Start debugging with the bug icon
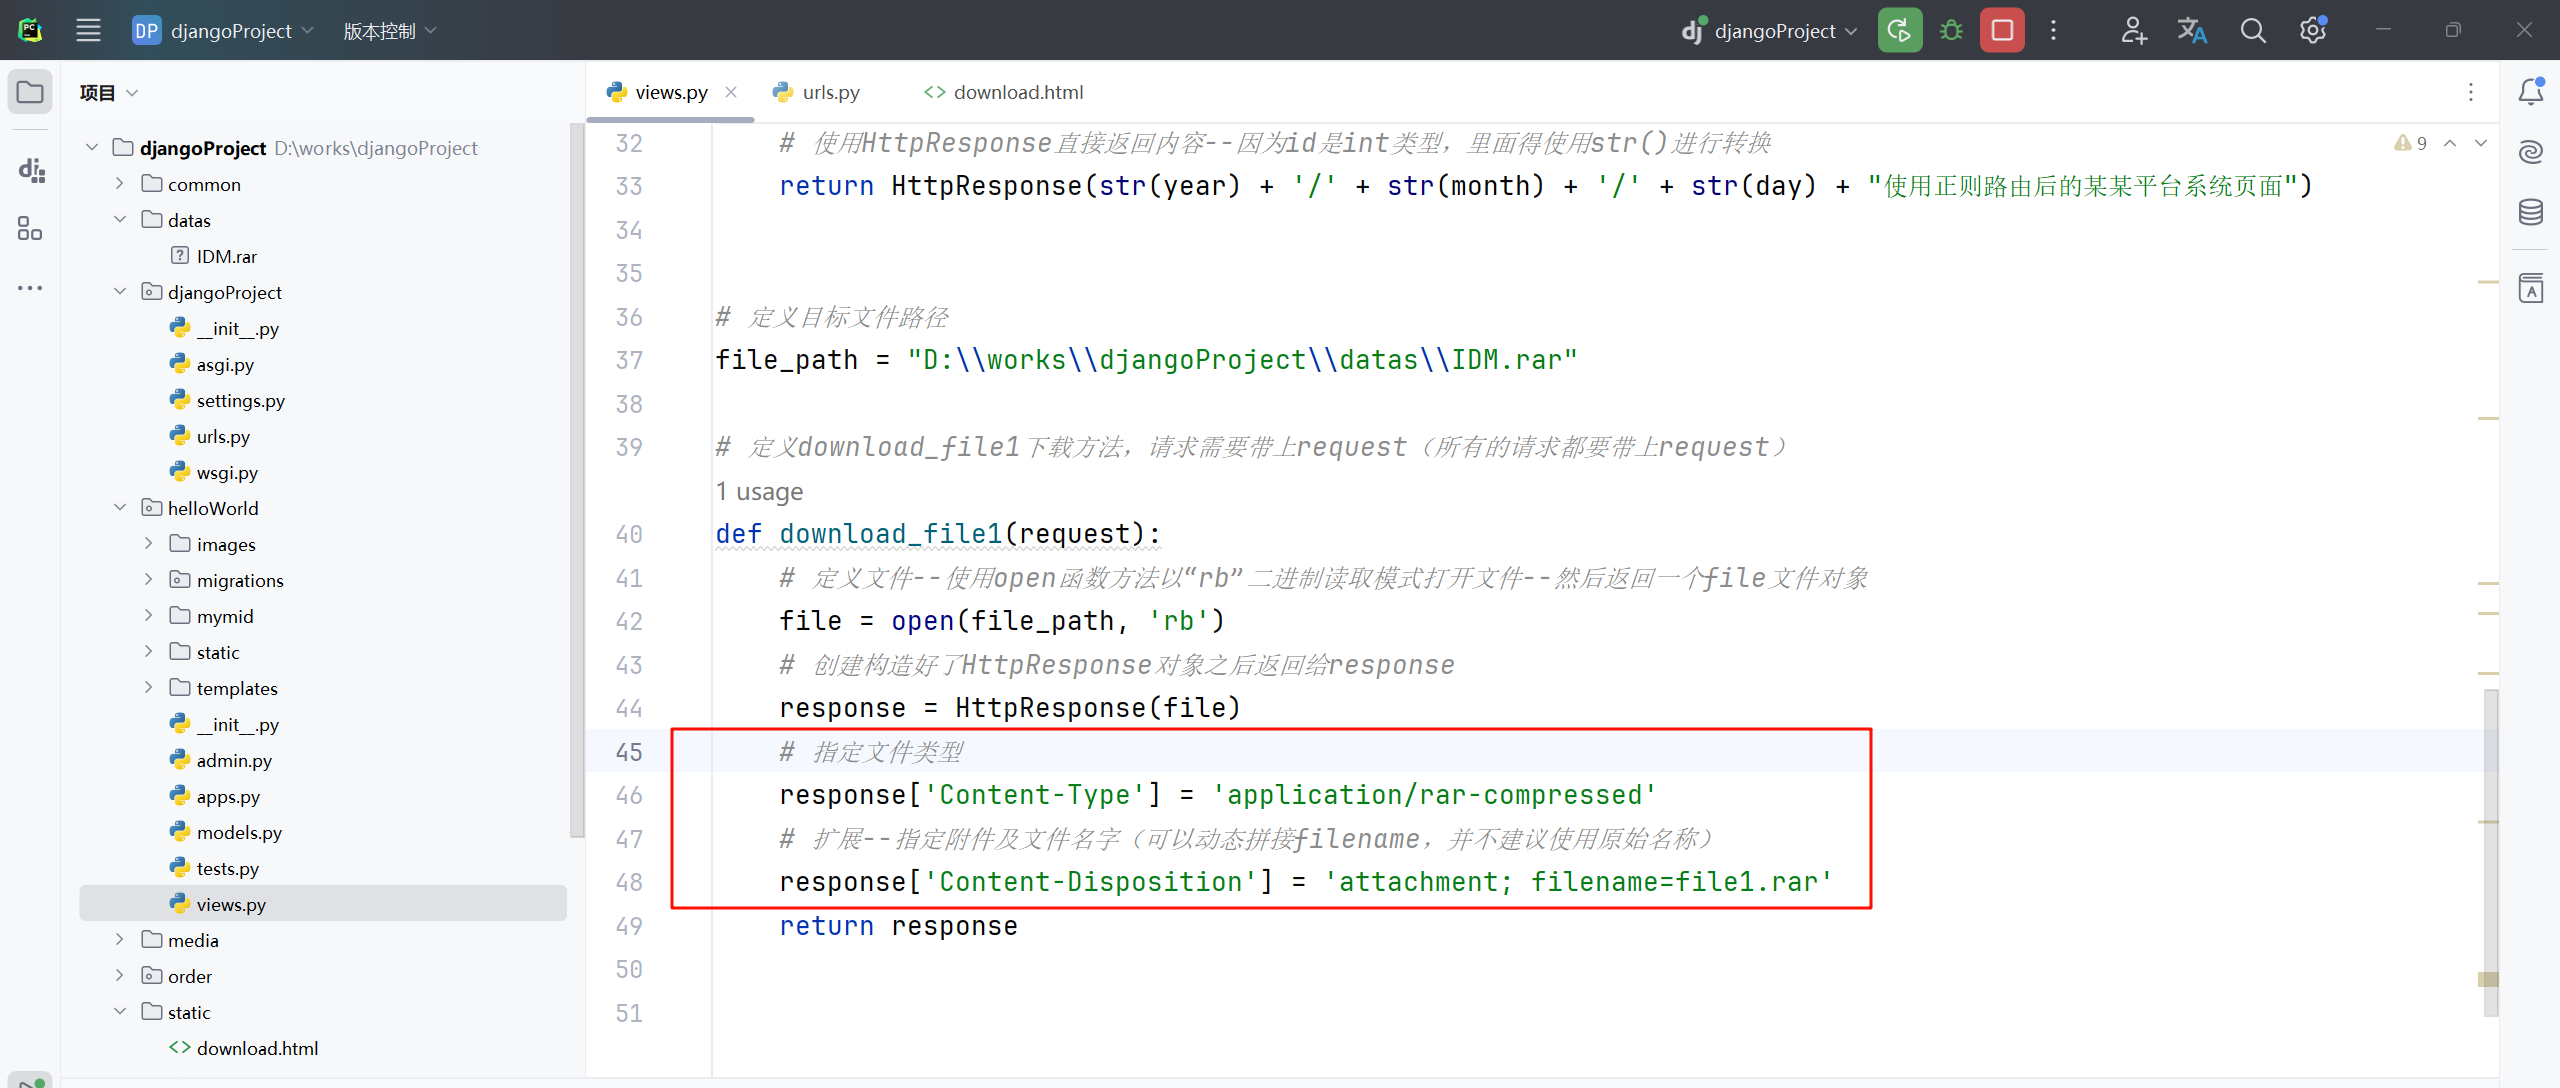This screenshot has height=1088, width=2560. [1951, 30]
